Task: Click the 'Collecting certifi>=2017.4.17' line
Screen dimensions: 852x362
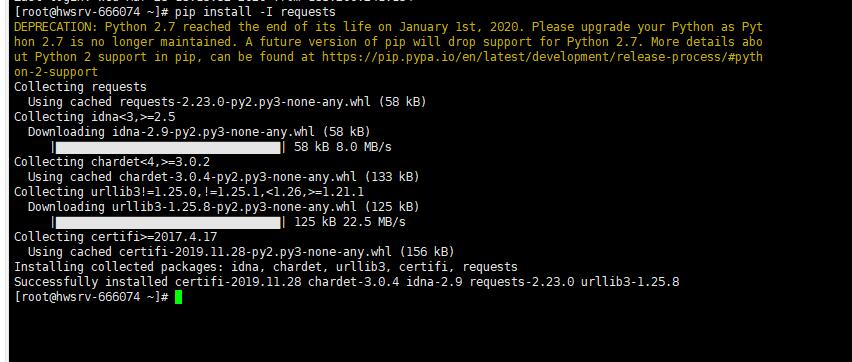Action: click(115, 237)
